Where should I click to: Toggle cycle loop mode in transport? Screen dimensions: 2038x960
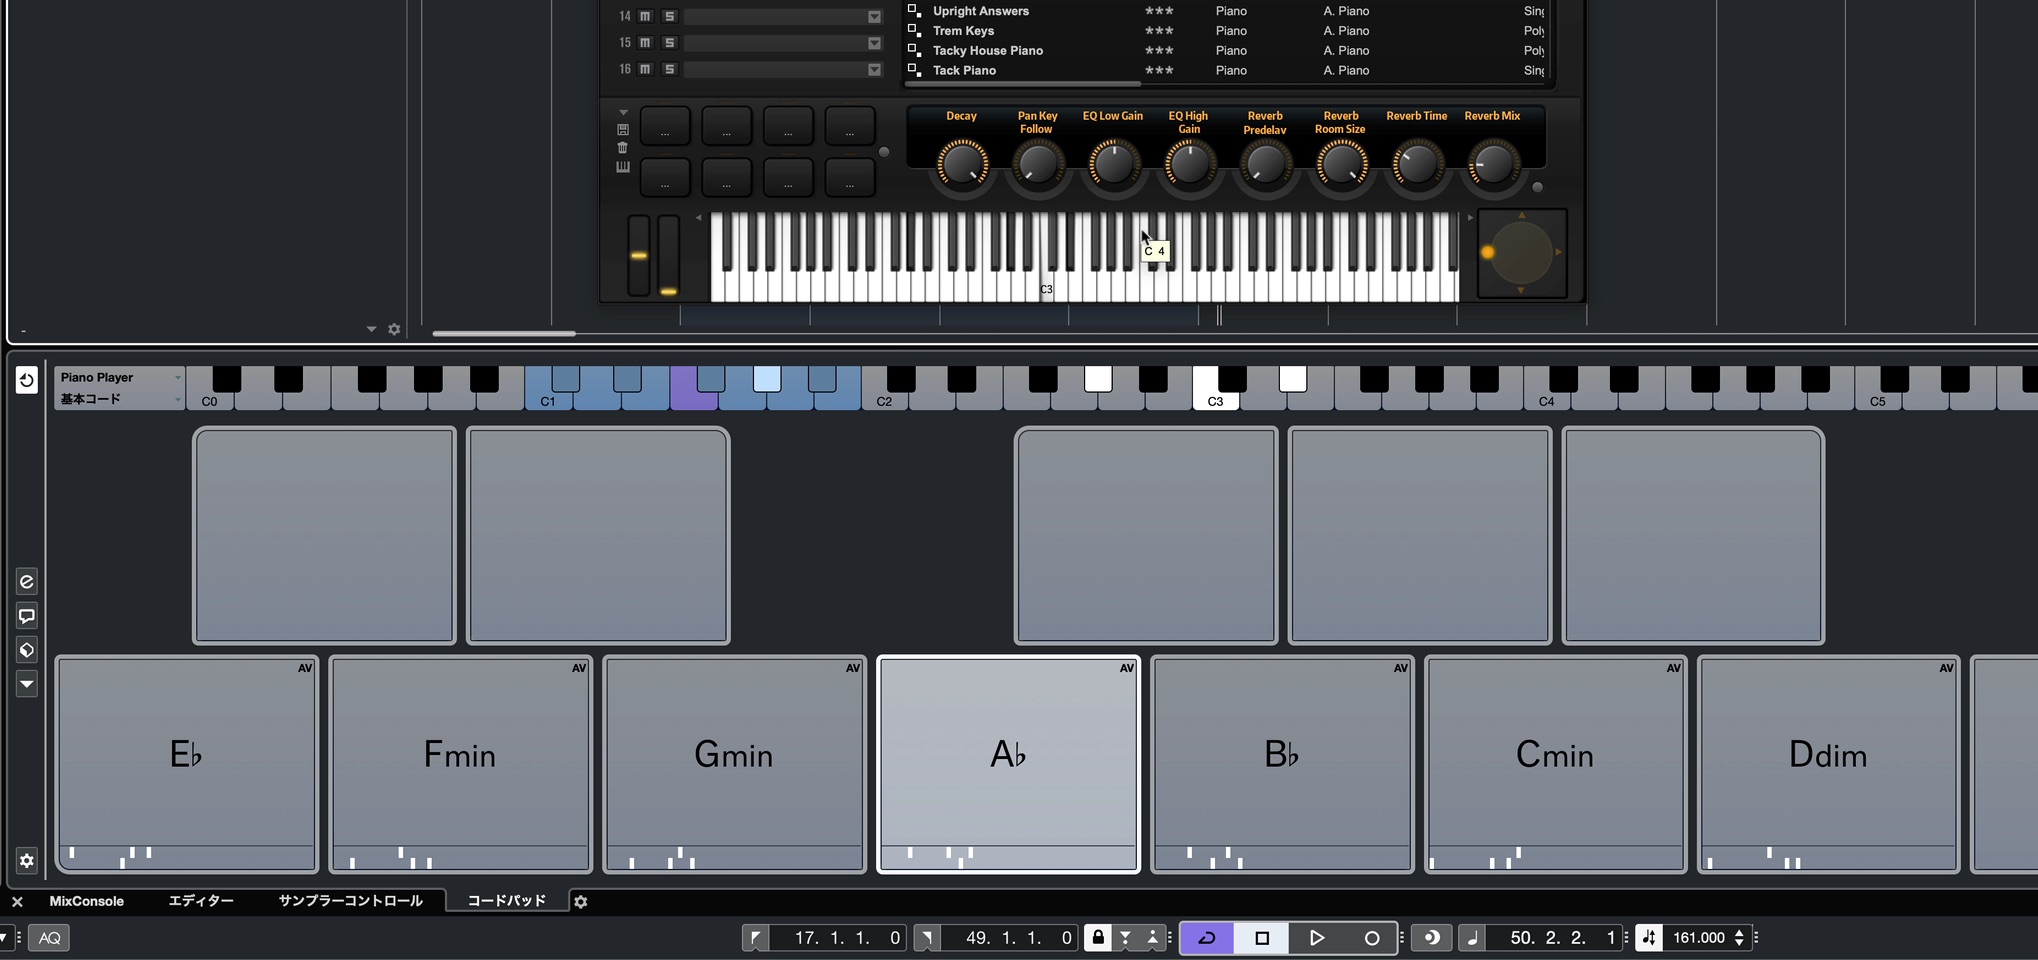coord(1207,937)
